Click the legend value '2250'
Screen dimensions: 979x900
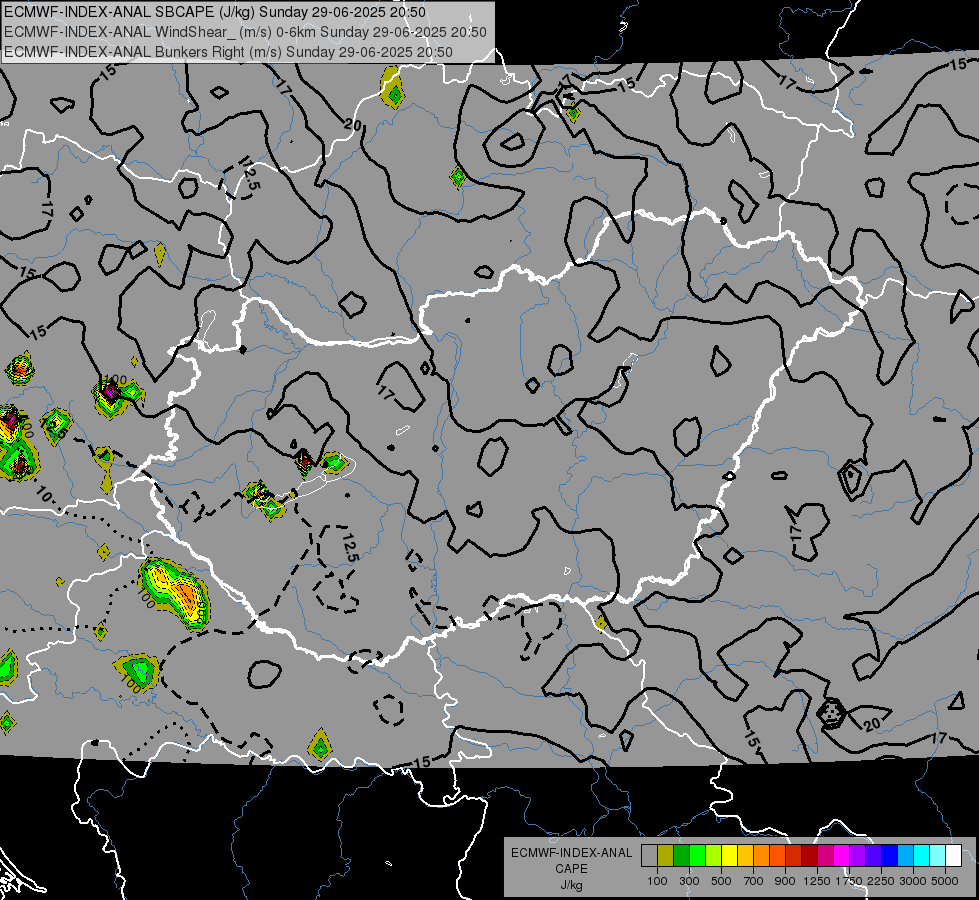(882, 881)
